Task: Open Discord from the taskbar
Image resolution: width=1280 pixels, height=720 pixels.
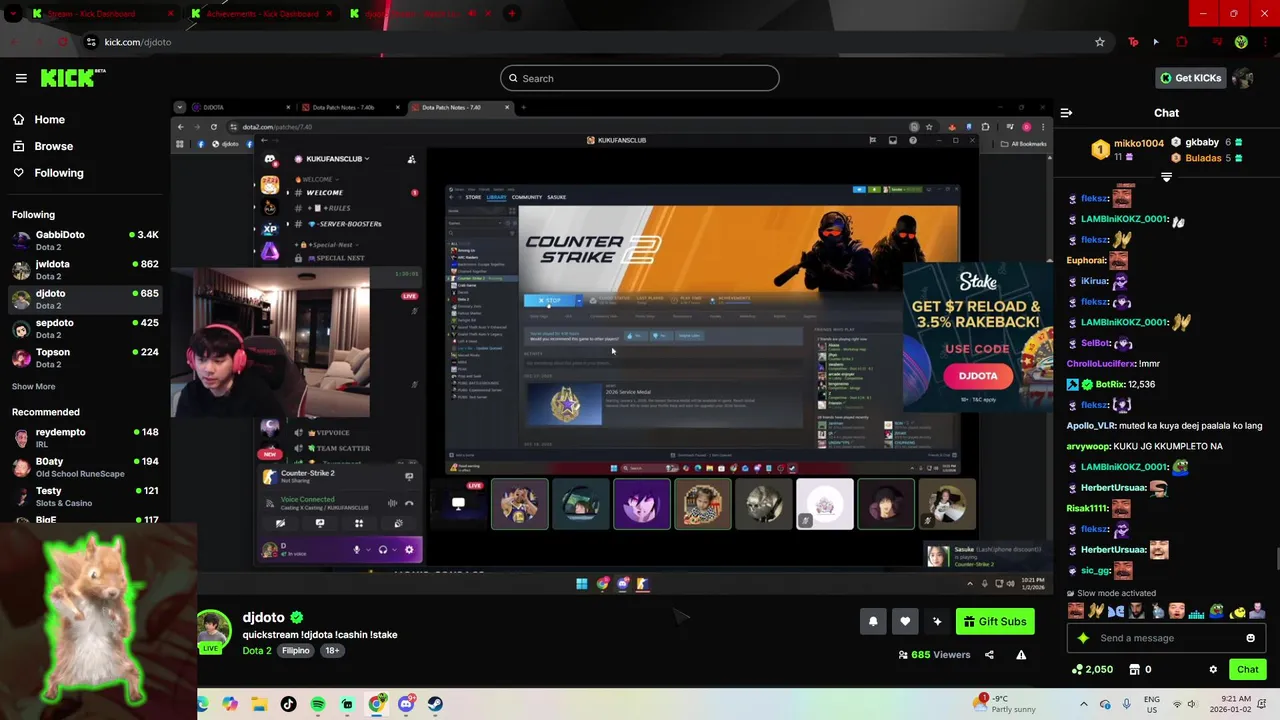Action: pyautogui.click(x=406, y=704)
